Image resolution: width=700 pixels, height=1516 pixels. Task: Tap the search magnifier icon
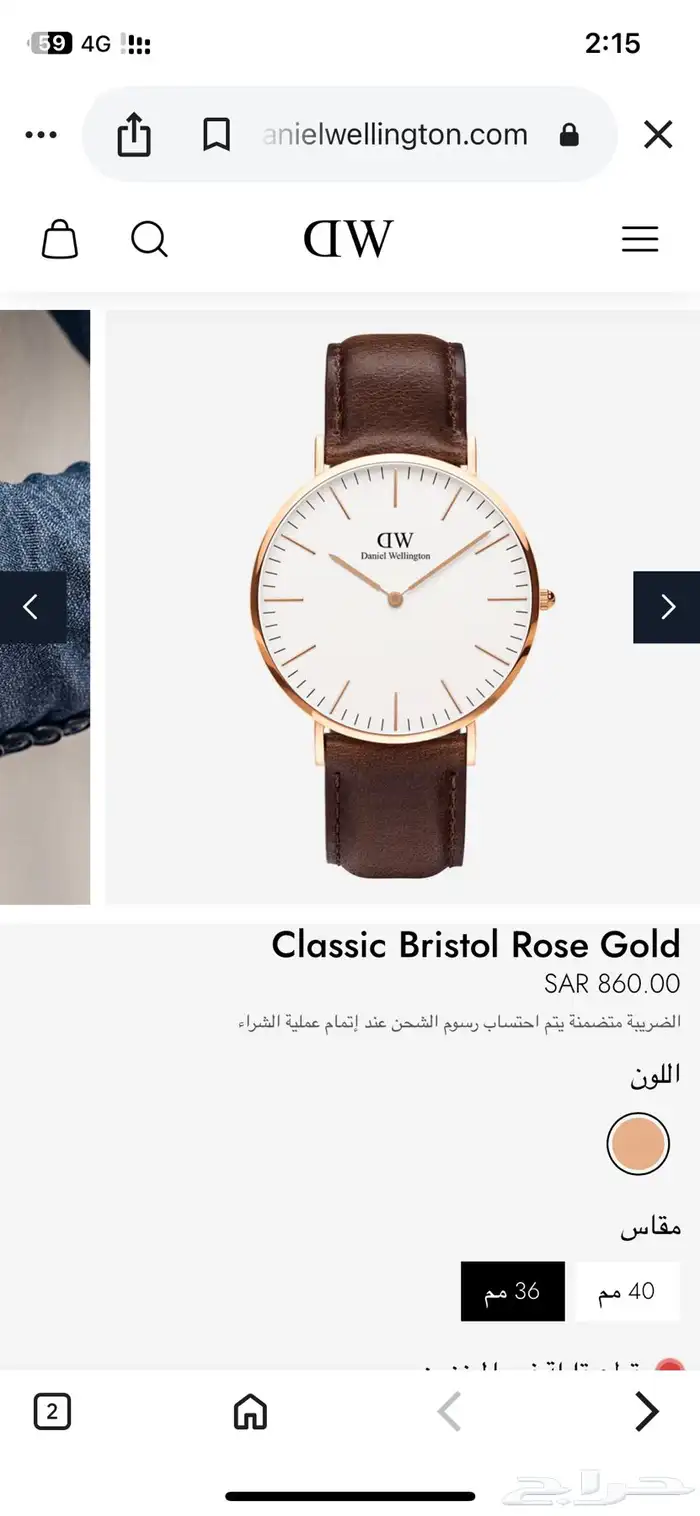coord(149,239)
